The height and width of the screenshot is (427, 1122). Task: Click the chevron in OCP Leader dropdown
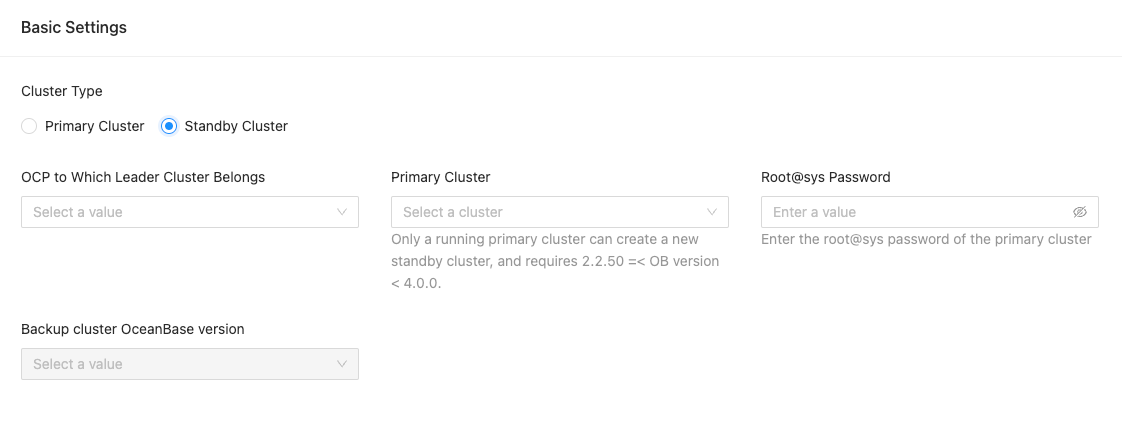pos(342,212)
